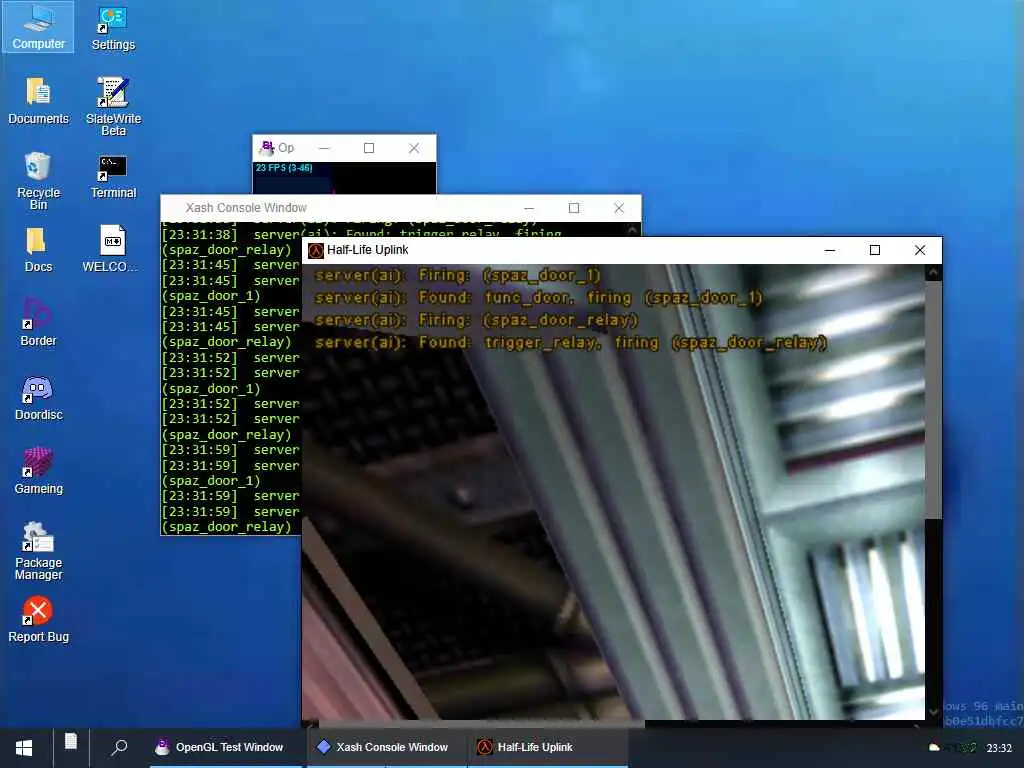Click scroll-up arrow in Half-Life Uplink
This screenshot has height=768, width=1024.
[933, 272]
